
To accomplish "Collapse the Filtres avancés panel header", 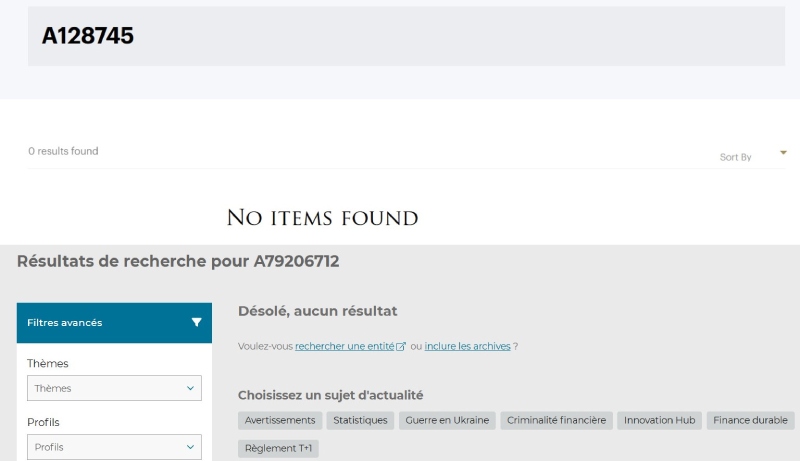I will 114,323.
